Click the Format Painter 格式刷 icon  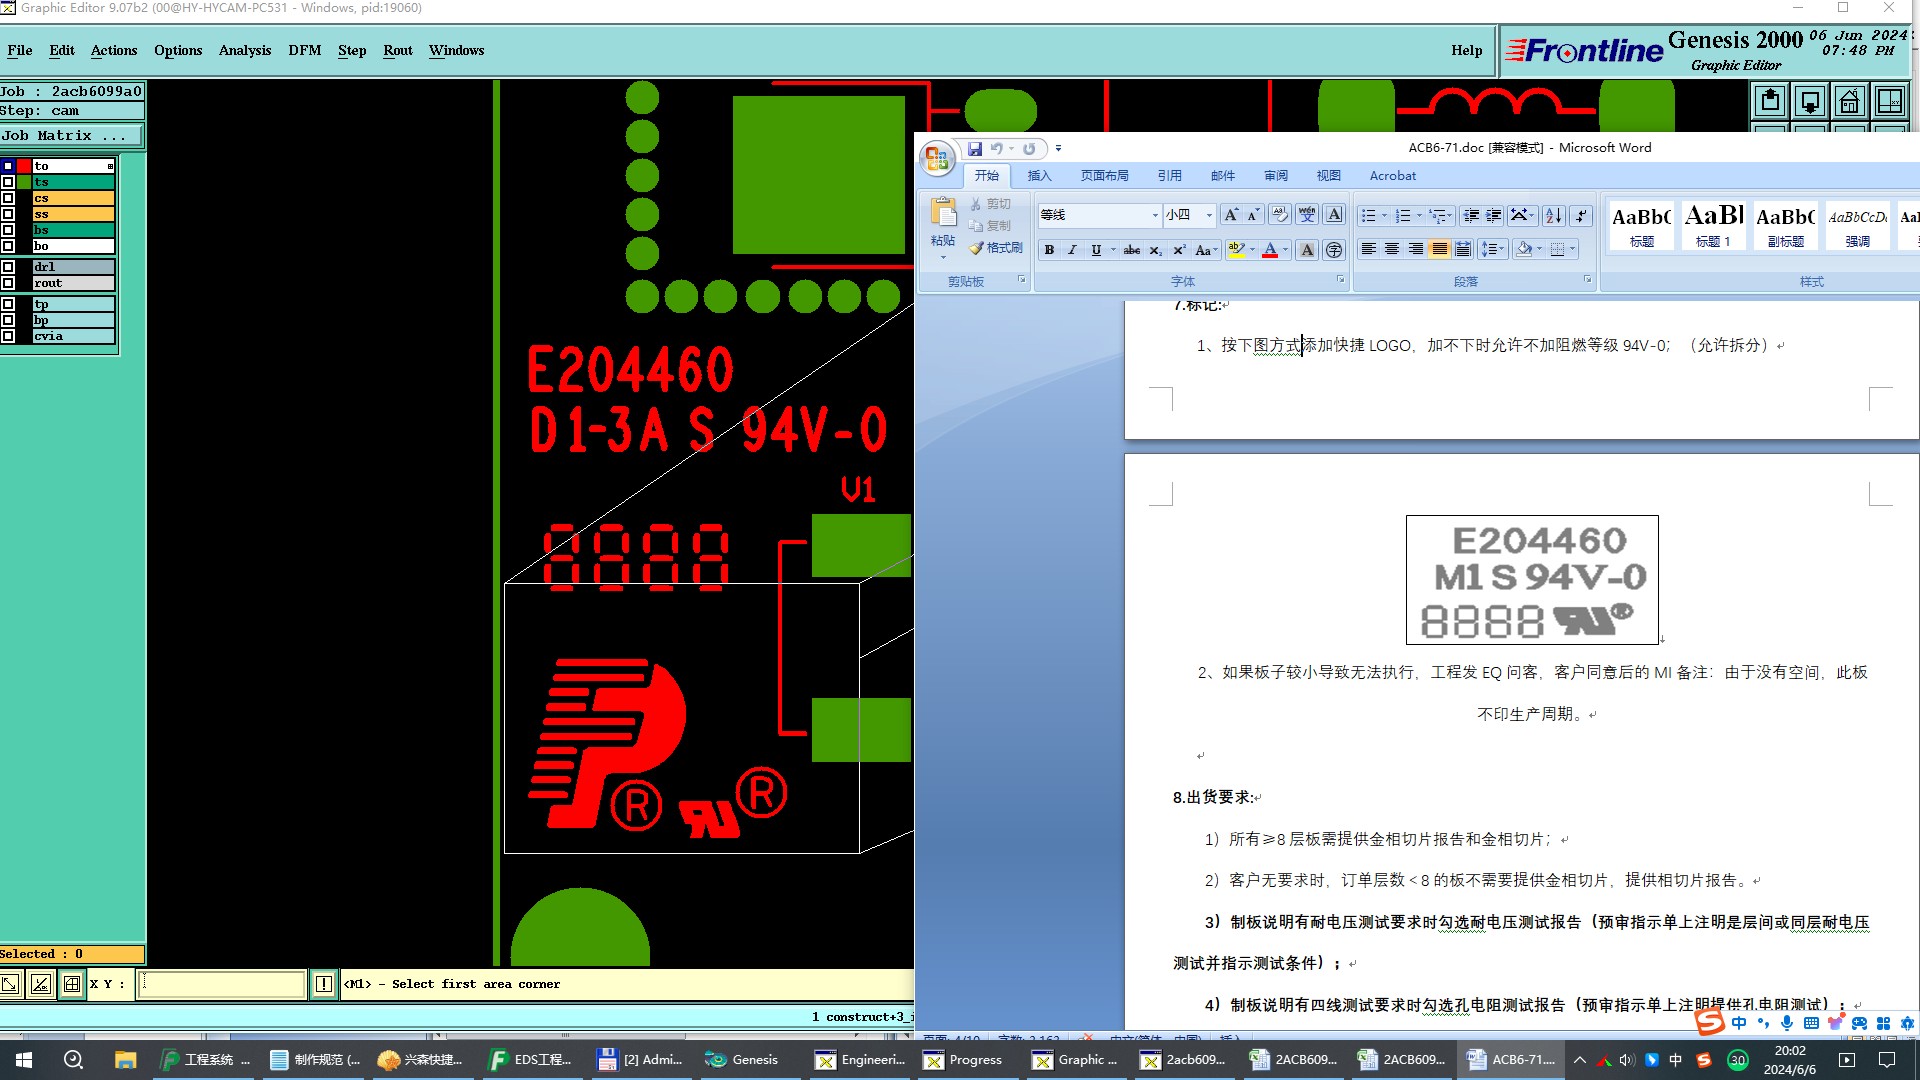click(x=996, y=248)
